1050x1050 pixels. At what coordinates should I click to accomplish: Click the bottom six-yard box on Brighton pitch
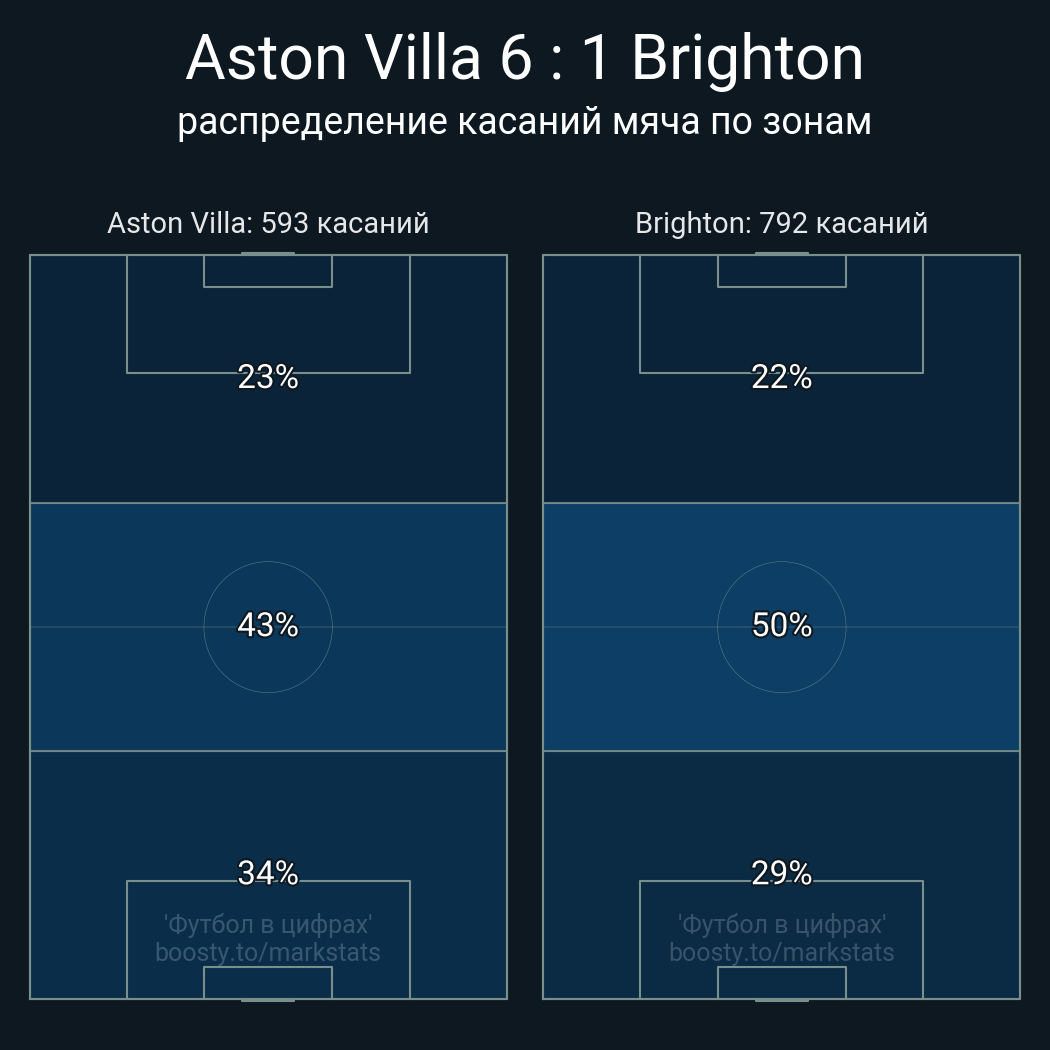tap(781, 983)
